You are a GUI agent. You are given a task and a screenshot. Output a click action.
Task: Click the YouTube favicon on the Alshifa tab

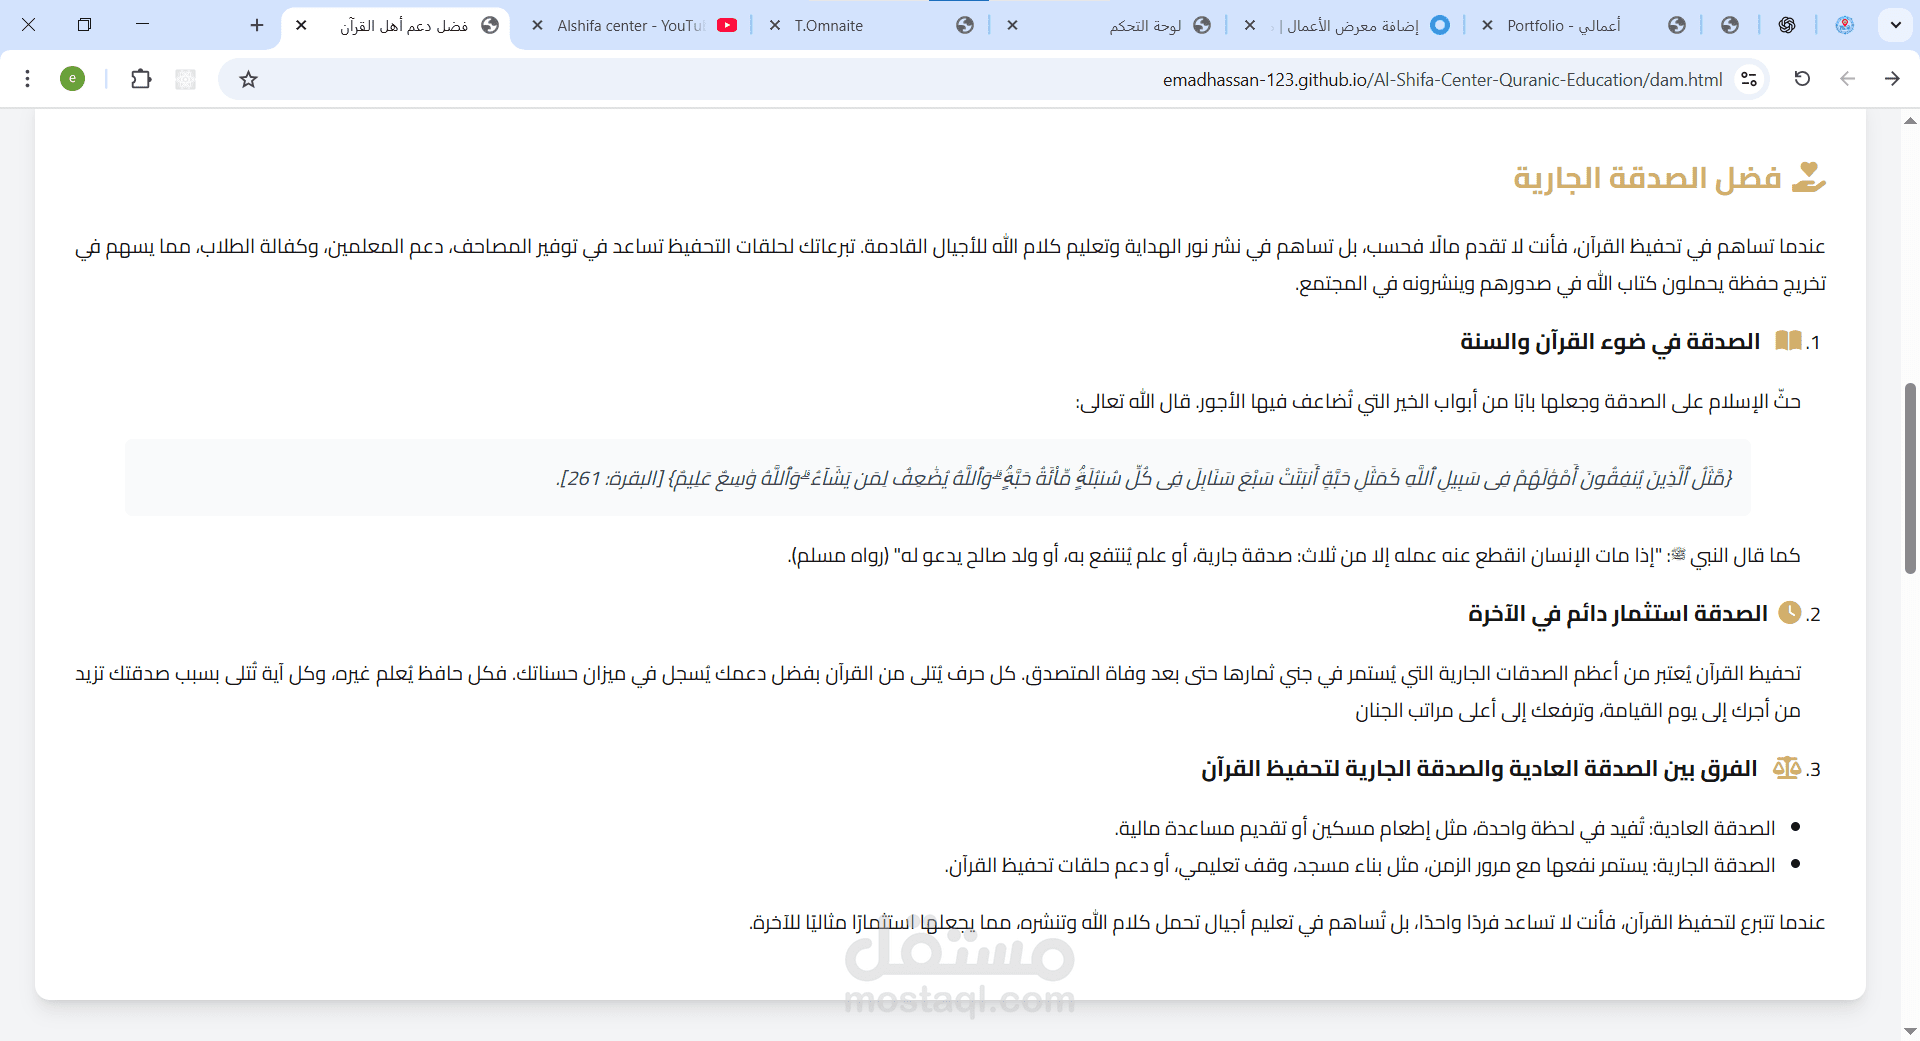point(727,25)
